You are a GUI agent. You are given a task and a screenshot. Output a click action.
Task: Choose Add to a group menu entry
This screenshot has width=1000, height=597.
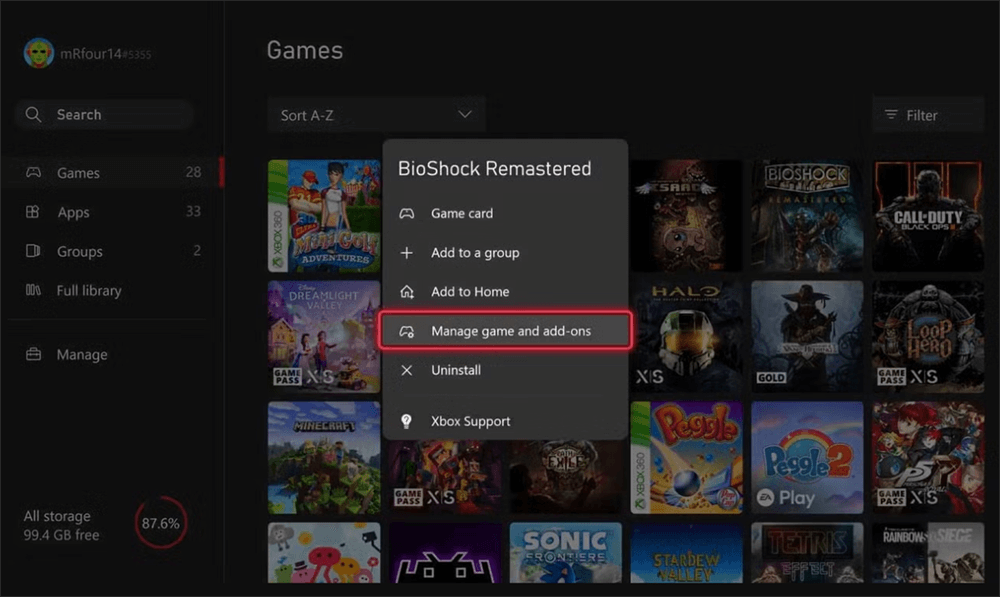[x=505, y=253]
